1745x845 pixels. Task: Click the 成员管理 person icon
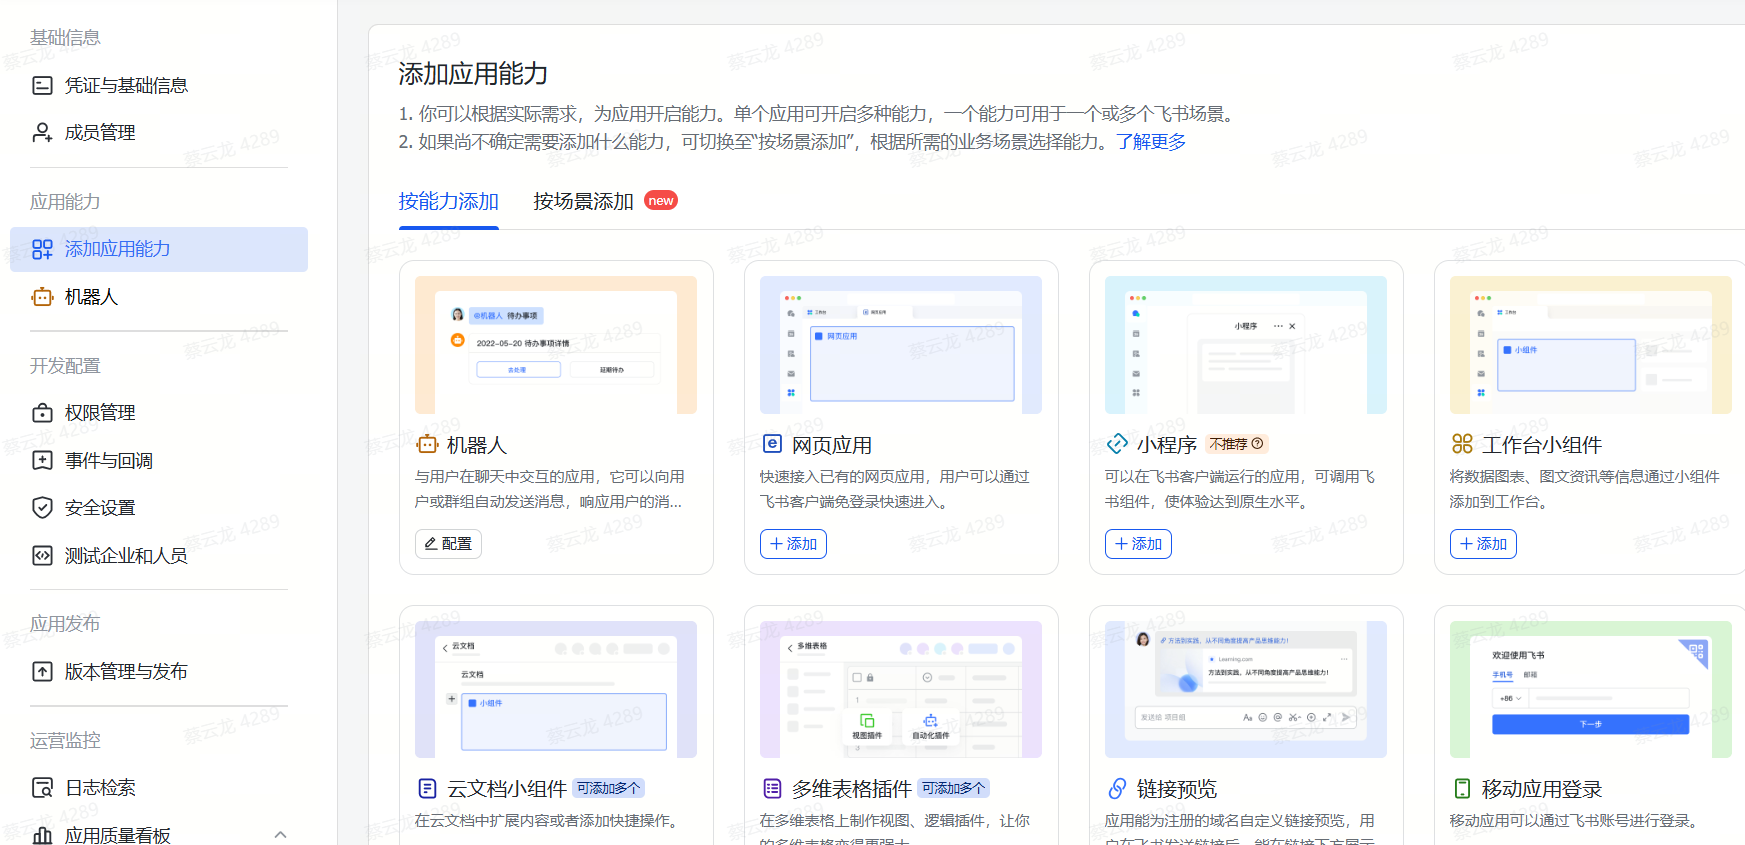(42, 133)
